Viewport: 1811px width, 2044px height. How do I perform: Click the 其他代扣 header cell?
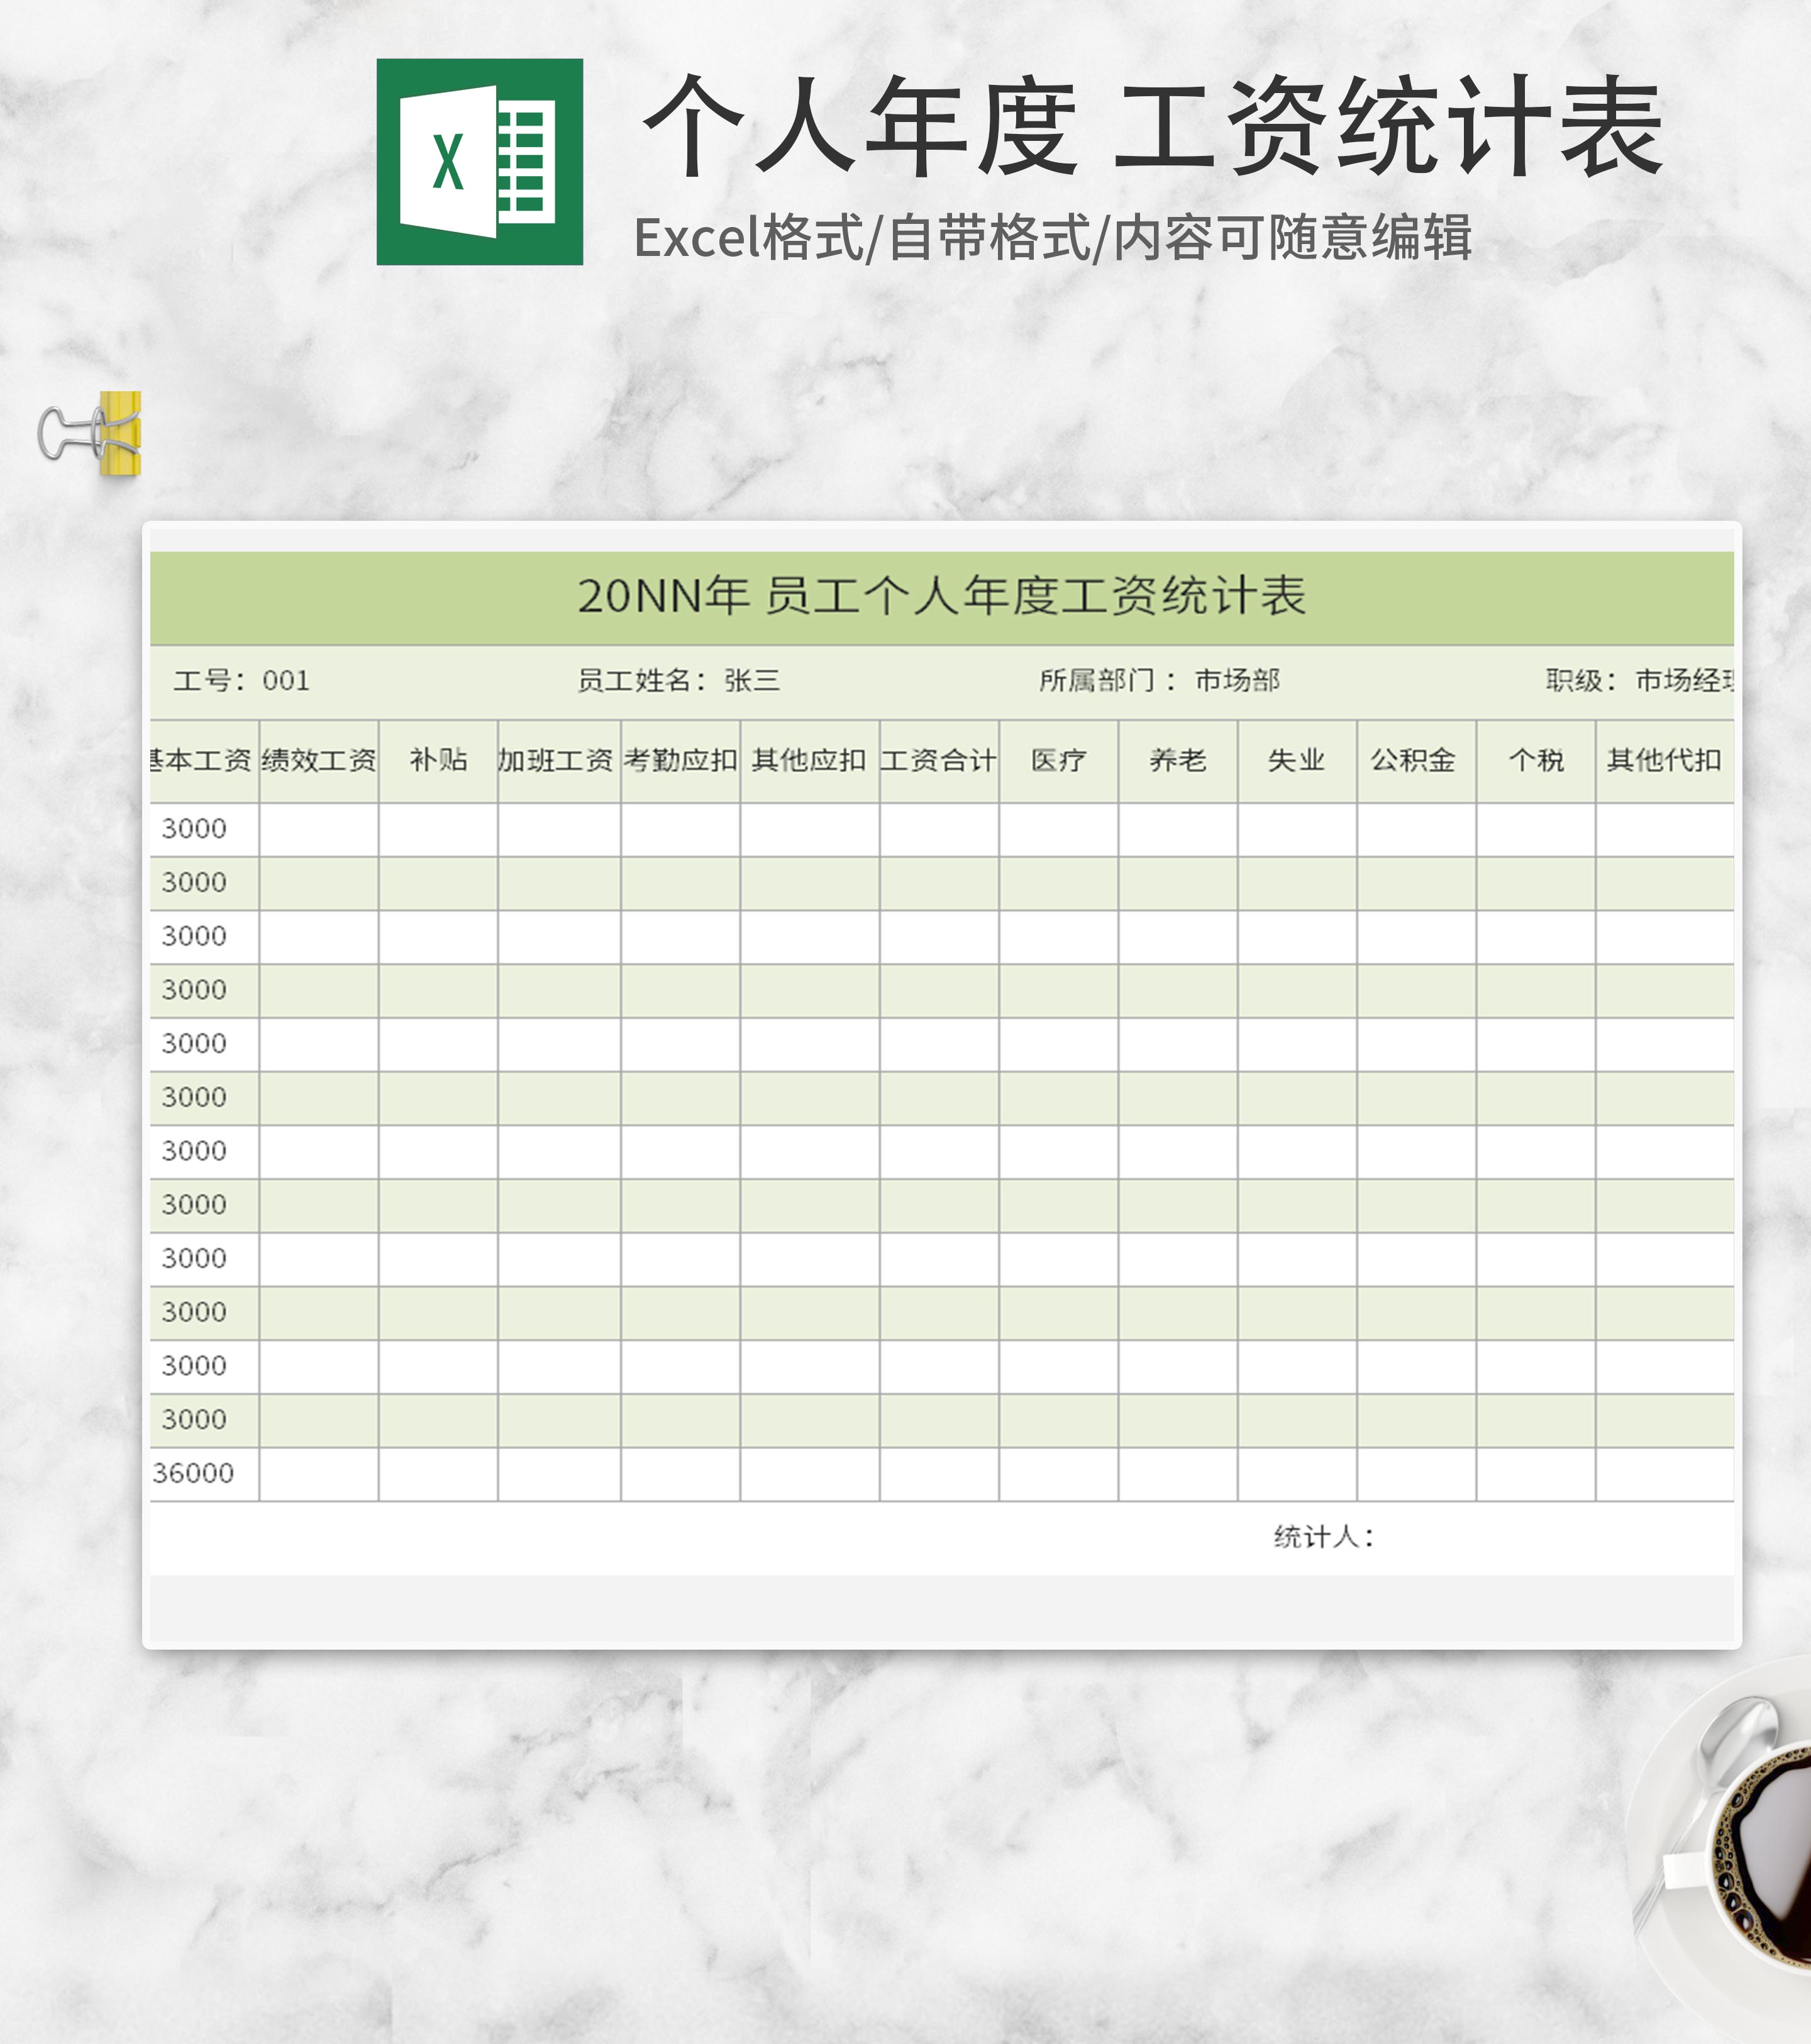[1663, 761]
